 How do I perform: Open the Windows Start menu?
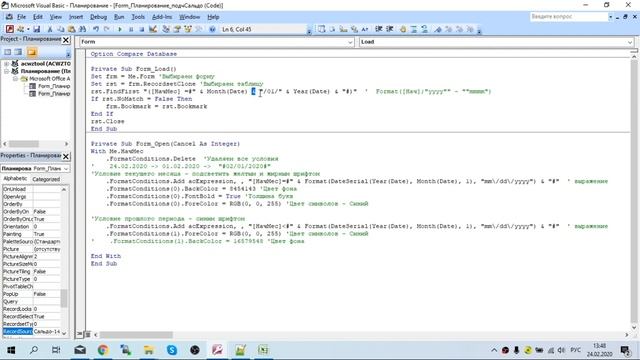(x=11, y=350)
